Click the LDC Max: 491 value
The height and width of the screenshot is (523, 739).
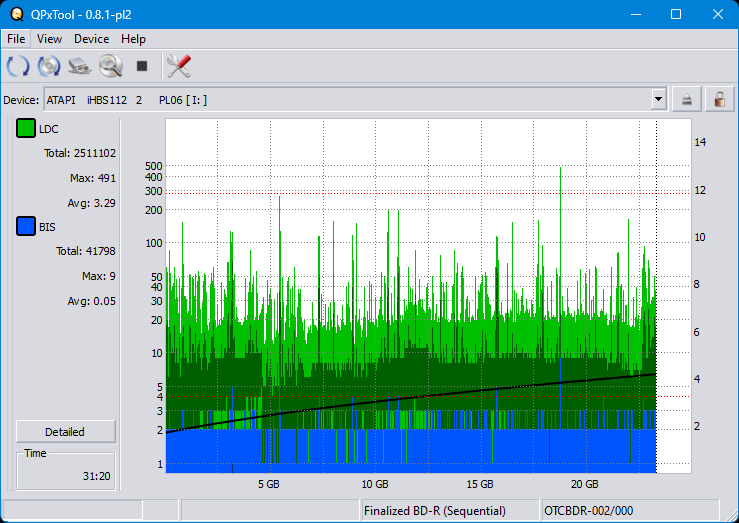click(93, 178)
